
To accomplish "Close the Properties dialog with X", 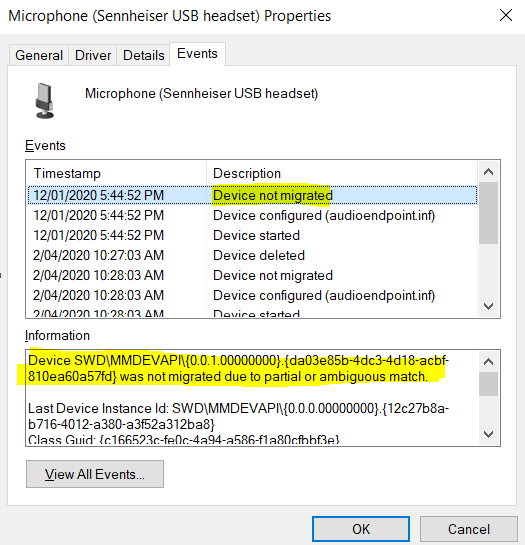I will [x=506, y=15].
